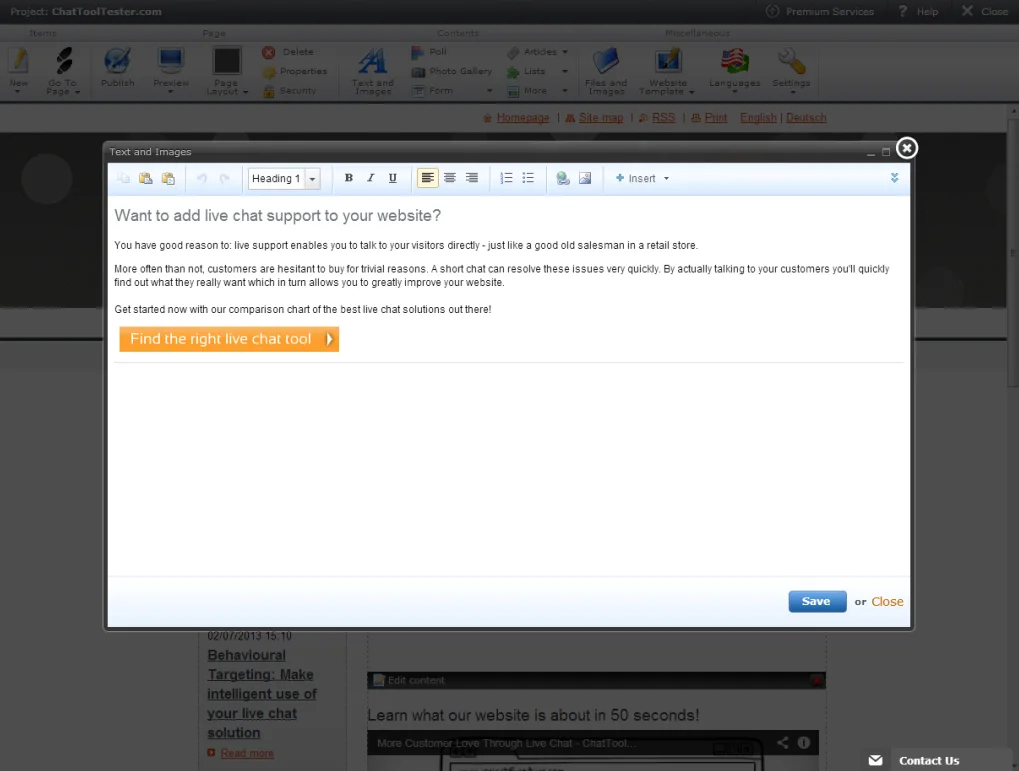Open the Page Layout dropdown
This screenshot has height=771, width=1019.
[227, 70]
